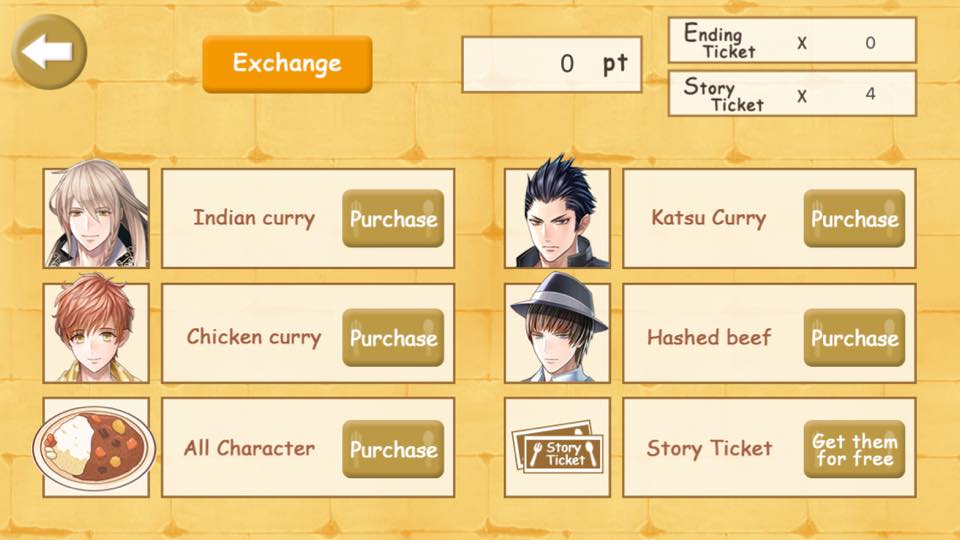This screenshot has width=960, height=540.
Task: Tap the Story Ticket counter at top
Action: point(792,93)
